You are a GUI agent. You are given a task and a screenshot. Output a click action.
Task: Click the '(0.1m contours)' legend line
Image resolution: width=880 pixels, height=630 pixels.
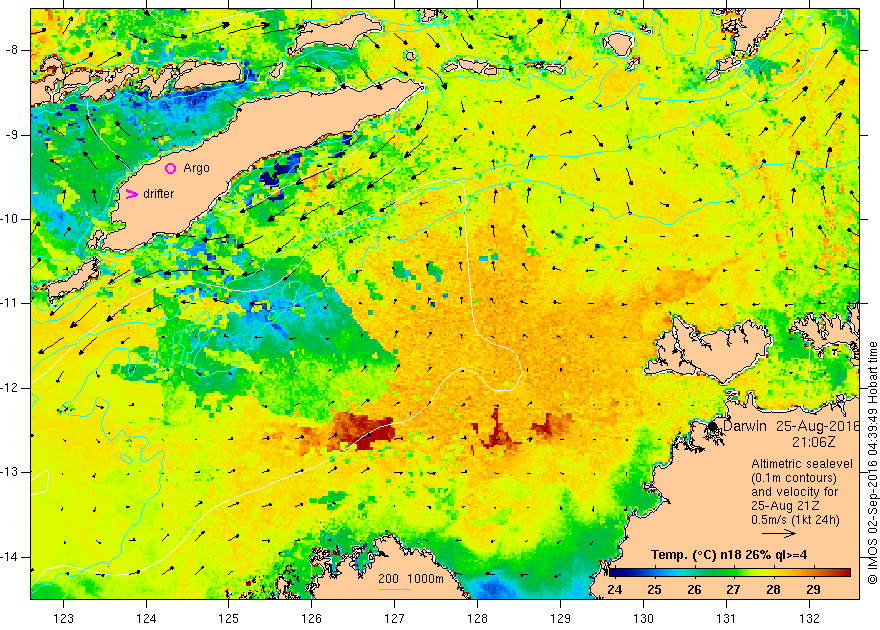coord(794,478)
